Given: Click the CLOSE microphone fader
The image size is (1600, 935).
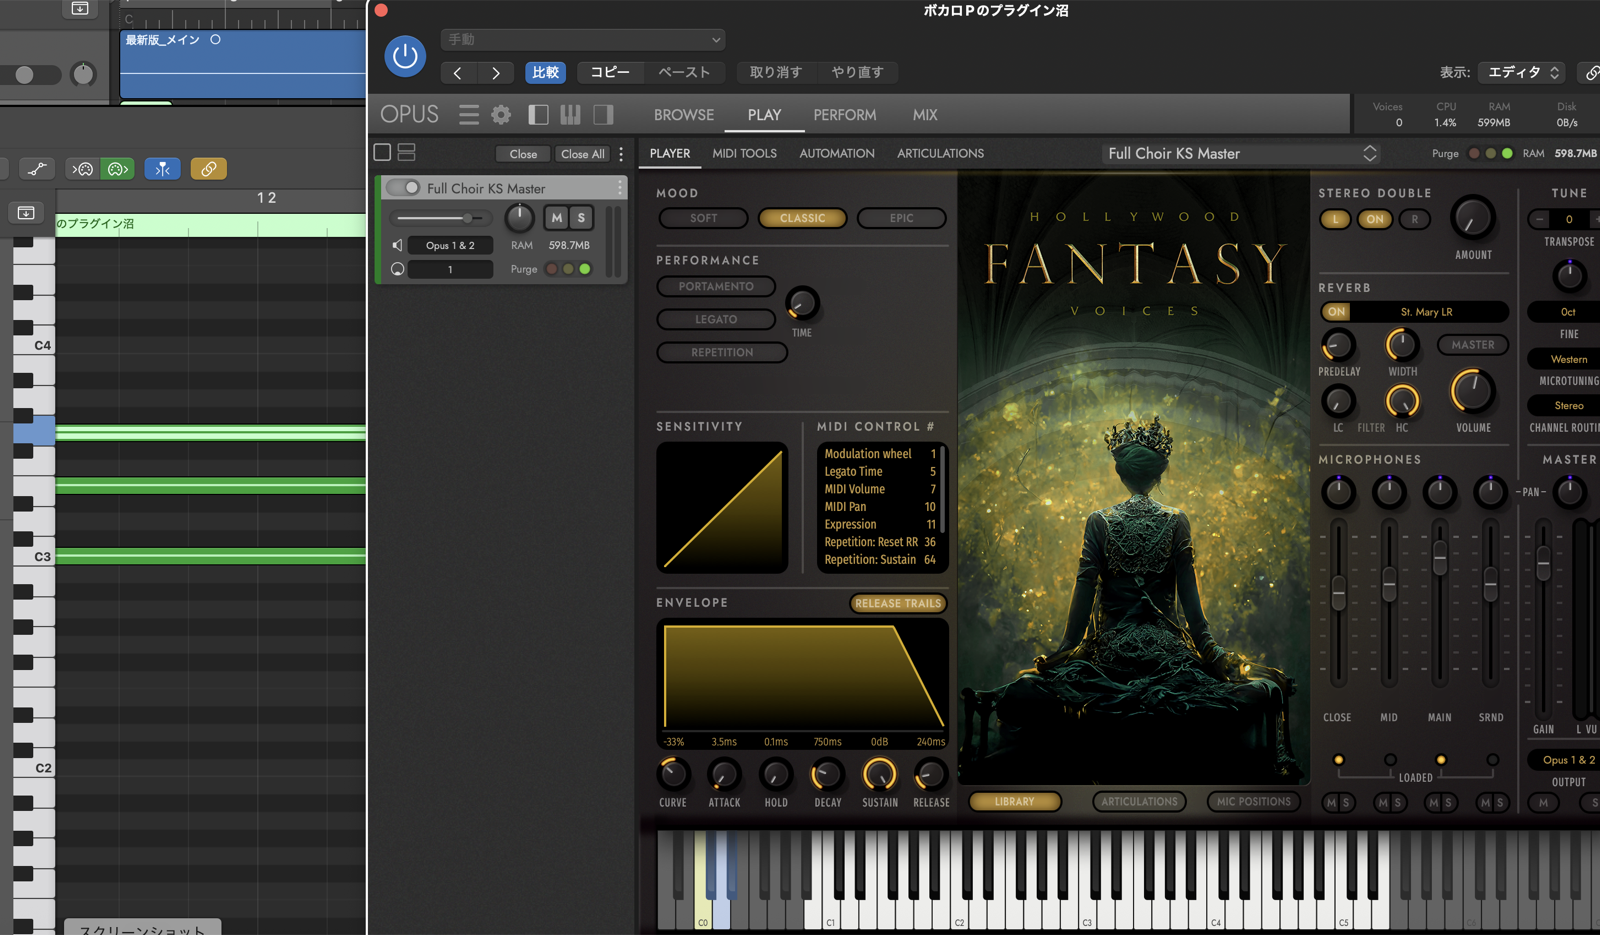Looking at the screenshot, I should click(x=1339, y=593).
